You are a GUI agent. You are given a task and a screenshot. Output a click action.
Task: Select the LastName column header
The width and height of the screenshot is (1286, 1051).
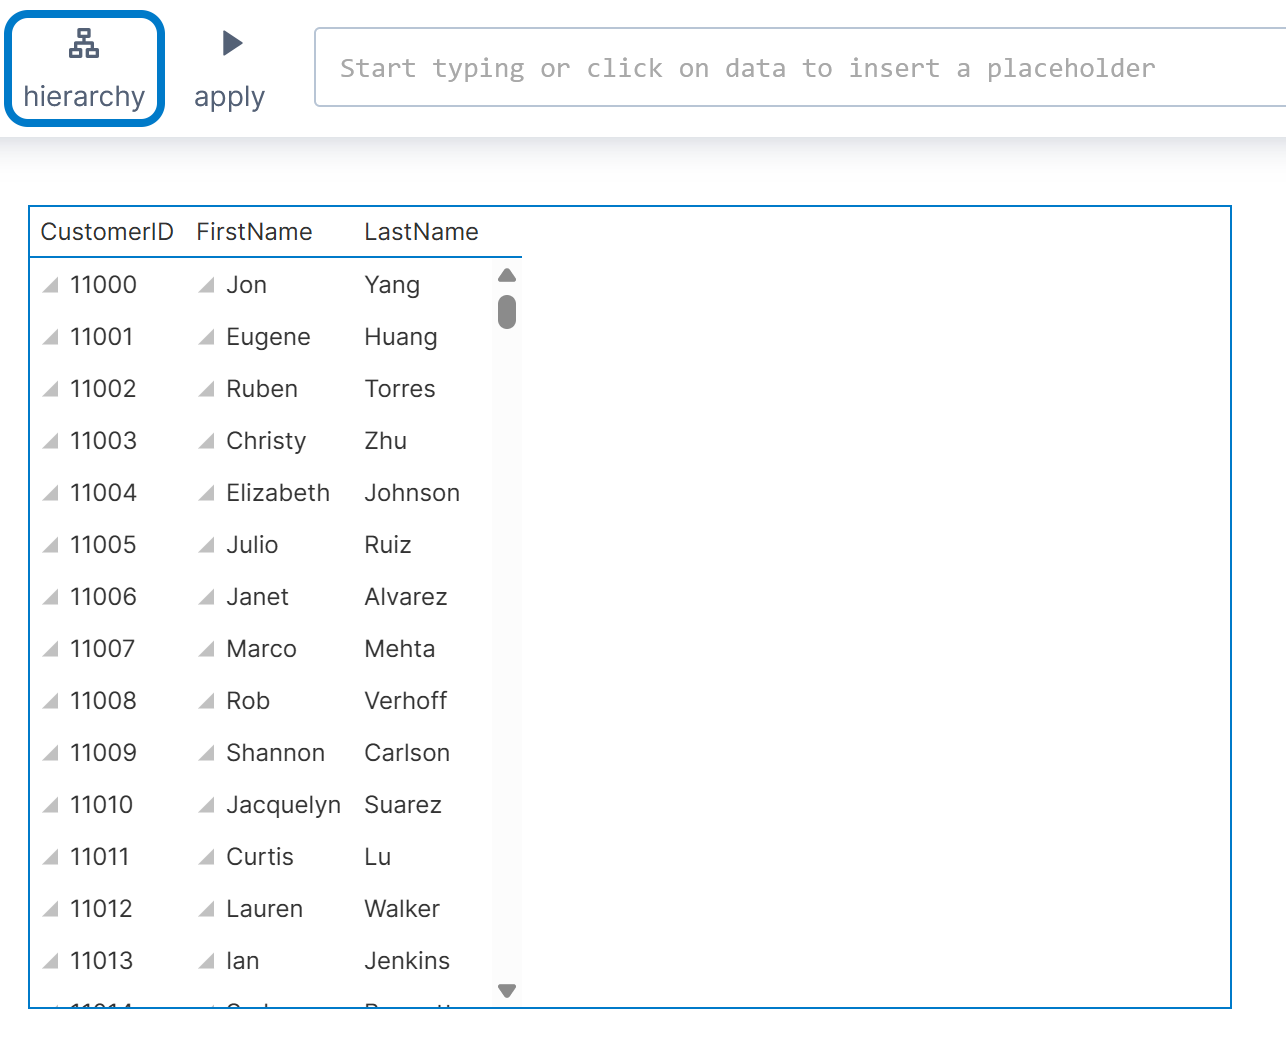[421, 232]
